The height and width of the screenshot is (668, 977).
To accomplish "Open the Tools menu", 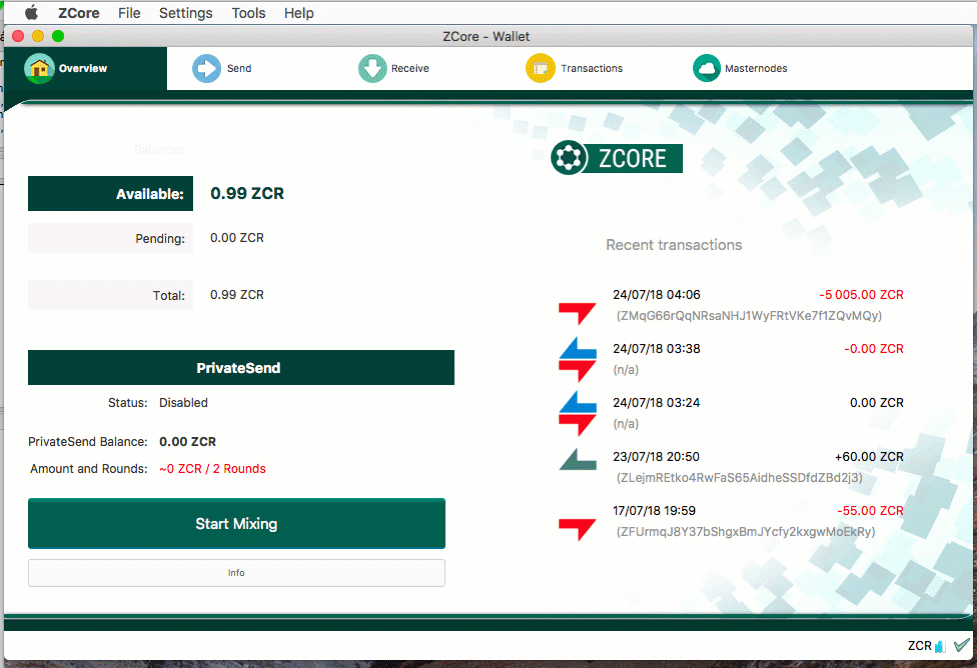I will [x=249, y=12].
